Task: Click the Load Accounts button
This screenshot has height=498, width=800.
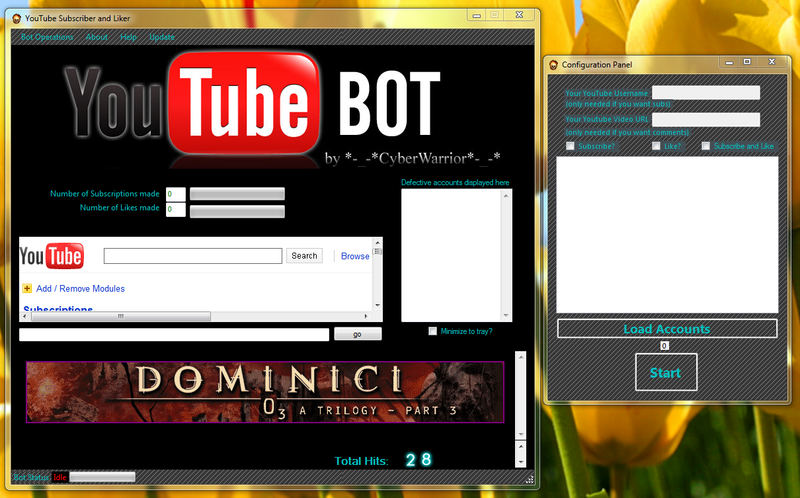Action: pos(667,329)
